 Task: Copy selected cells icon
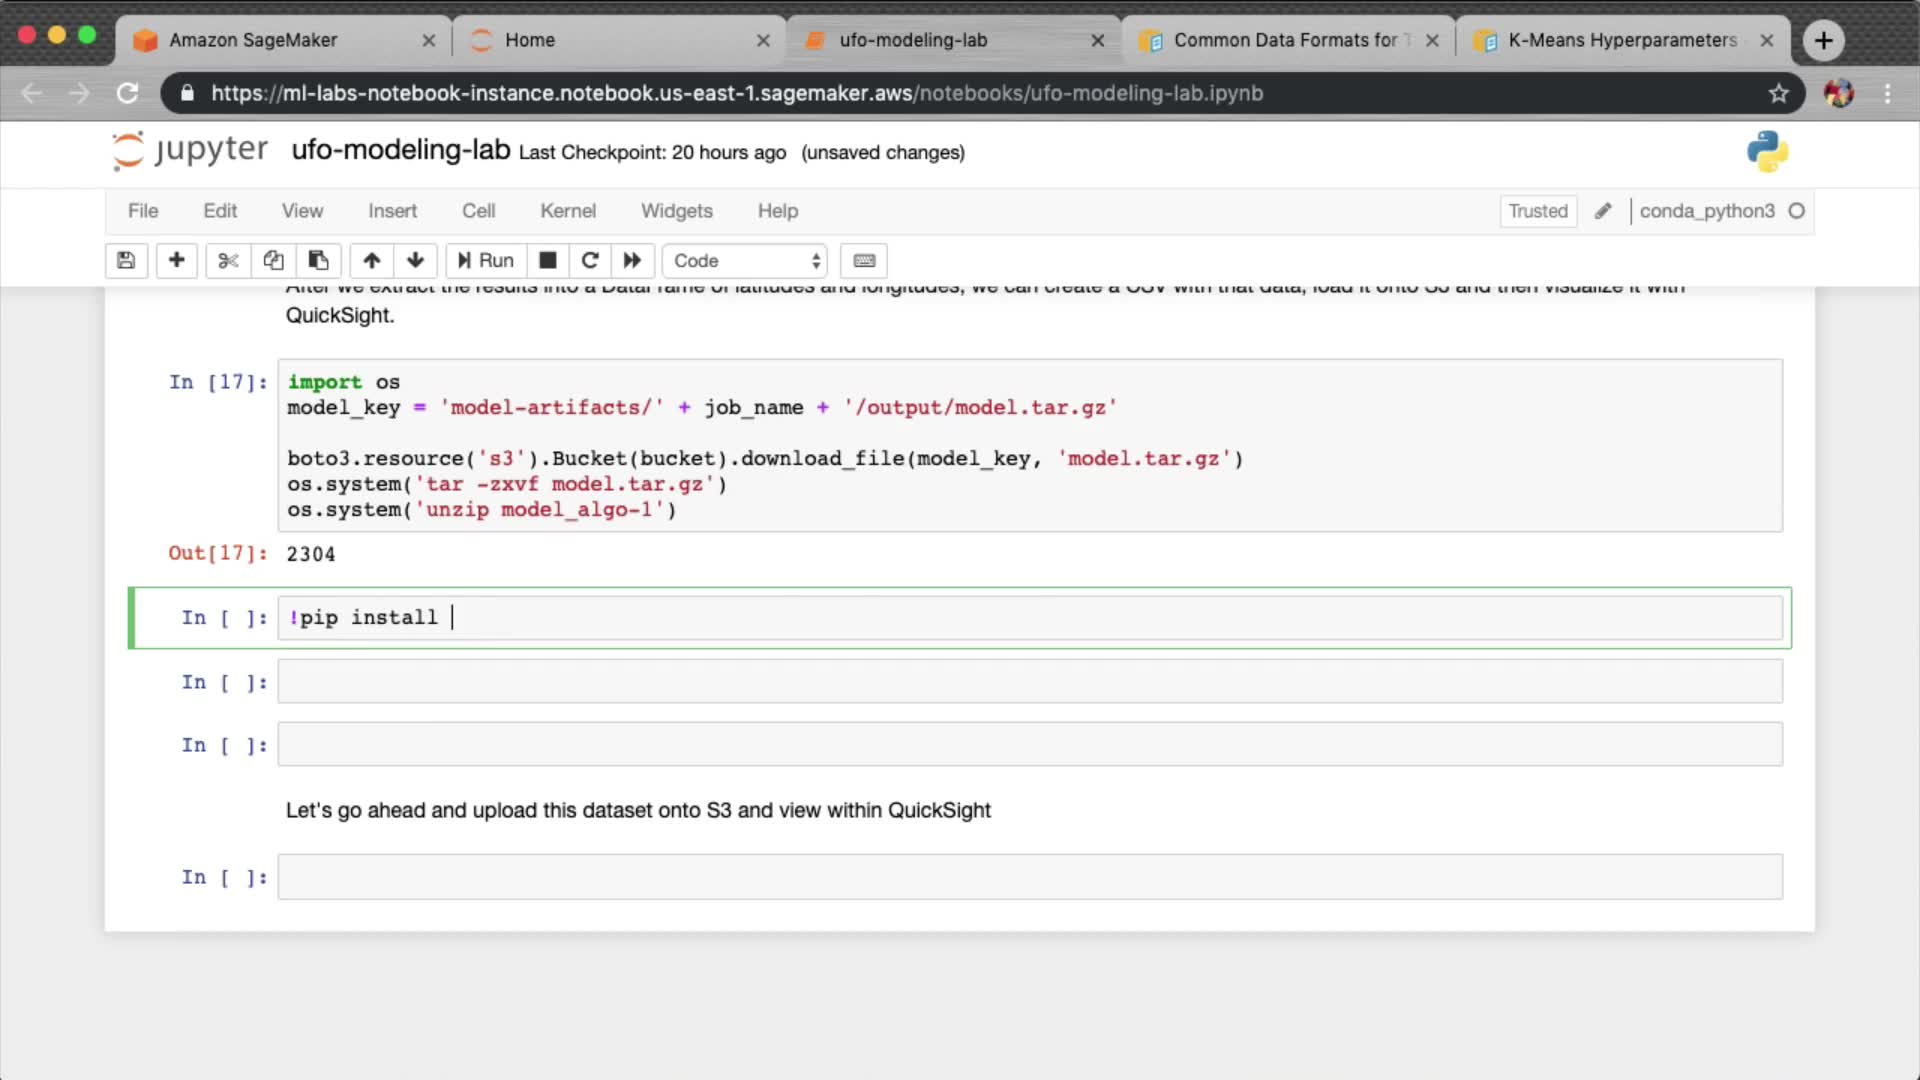(x=273, y=261)
